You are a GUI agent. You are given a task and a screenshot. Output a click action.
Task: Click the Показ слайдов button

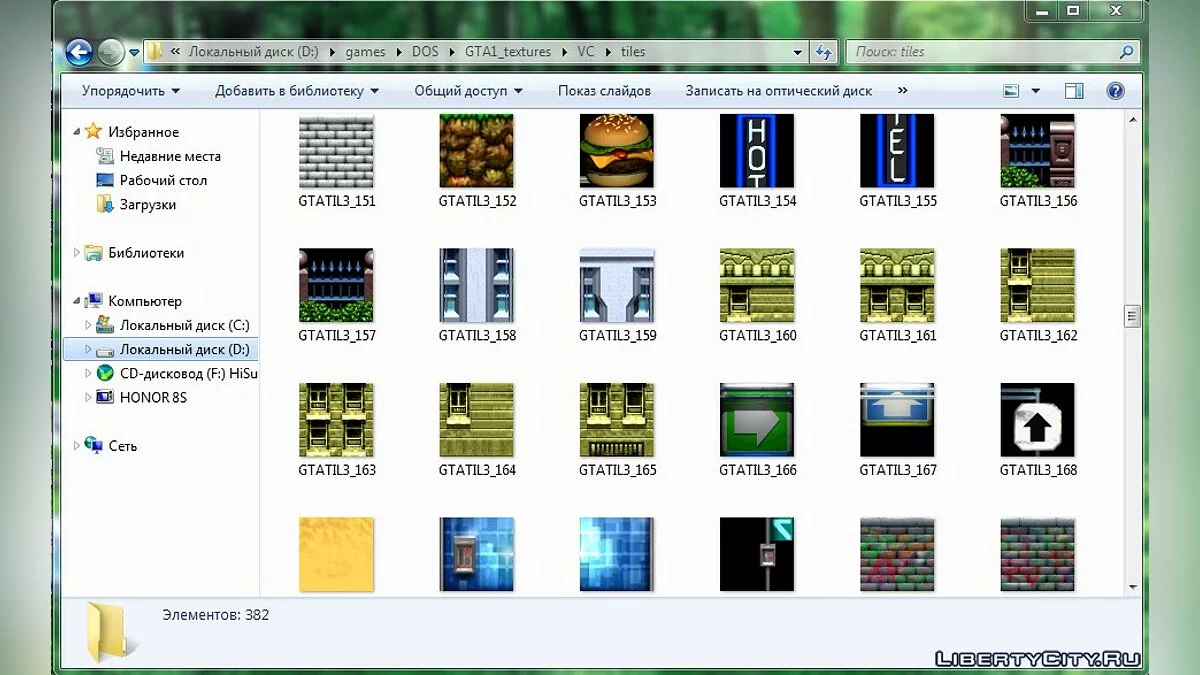(604, 91)
